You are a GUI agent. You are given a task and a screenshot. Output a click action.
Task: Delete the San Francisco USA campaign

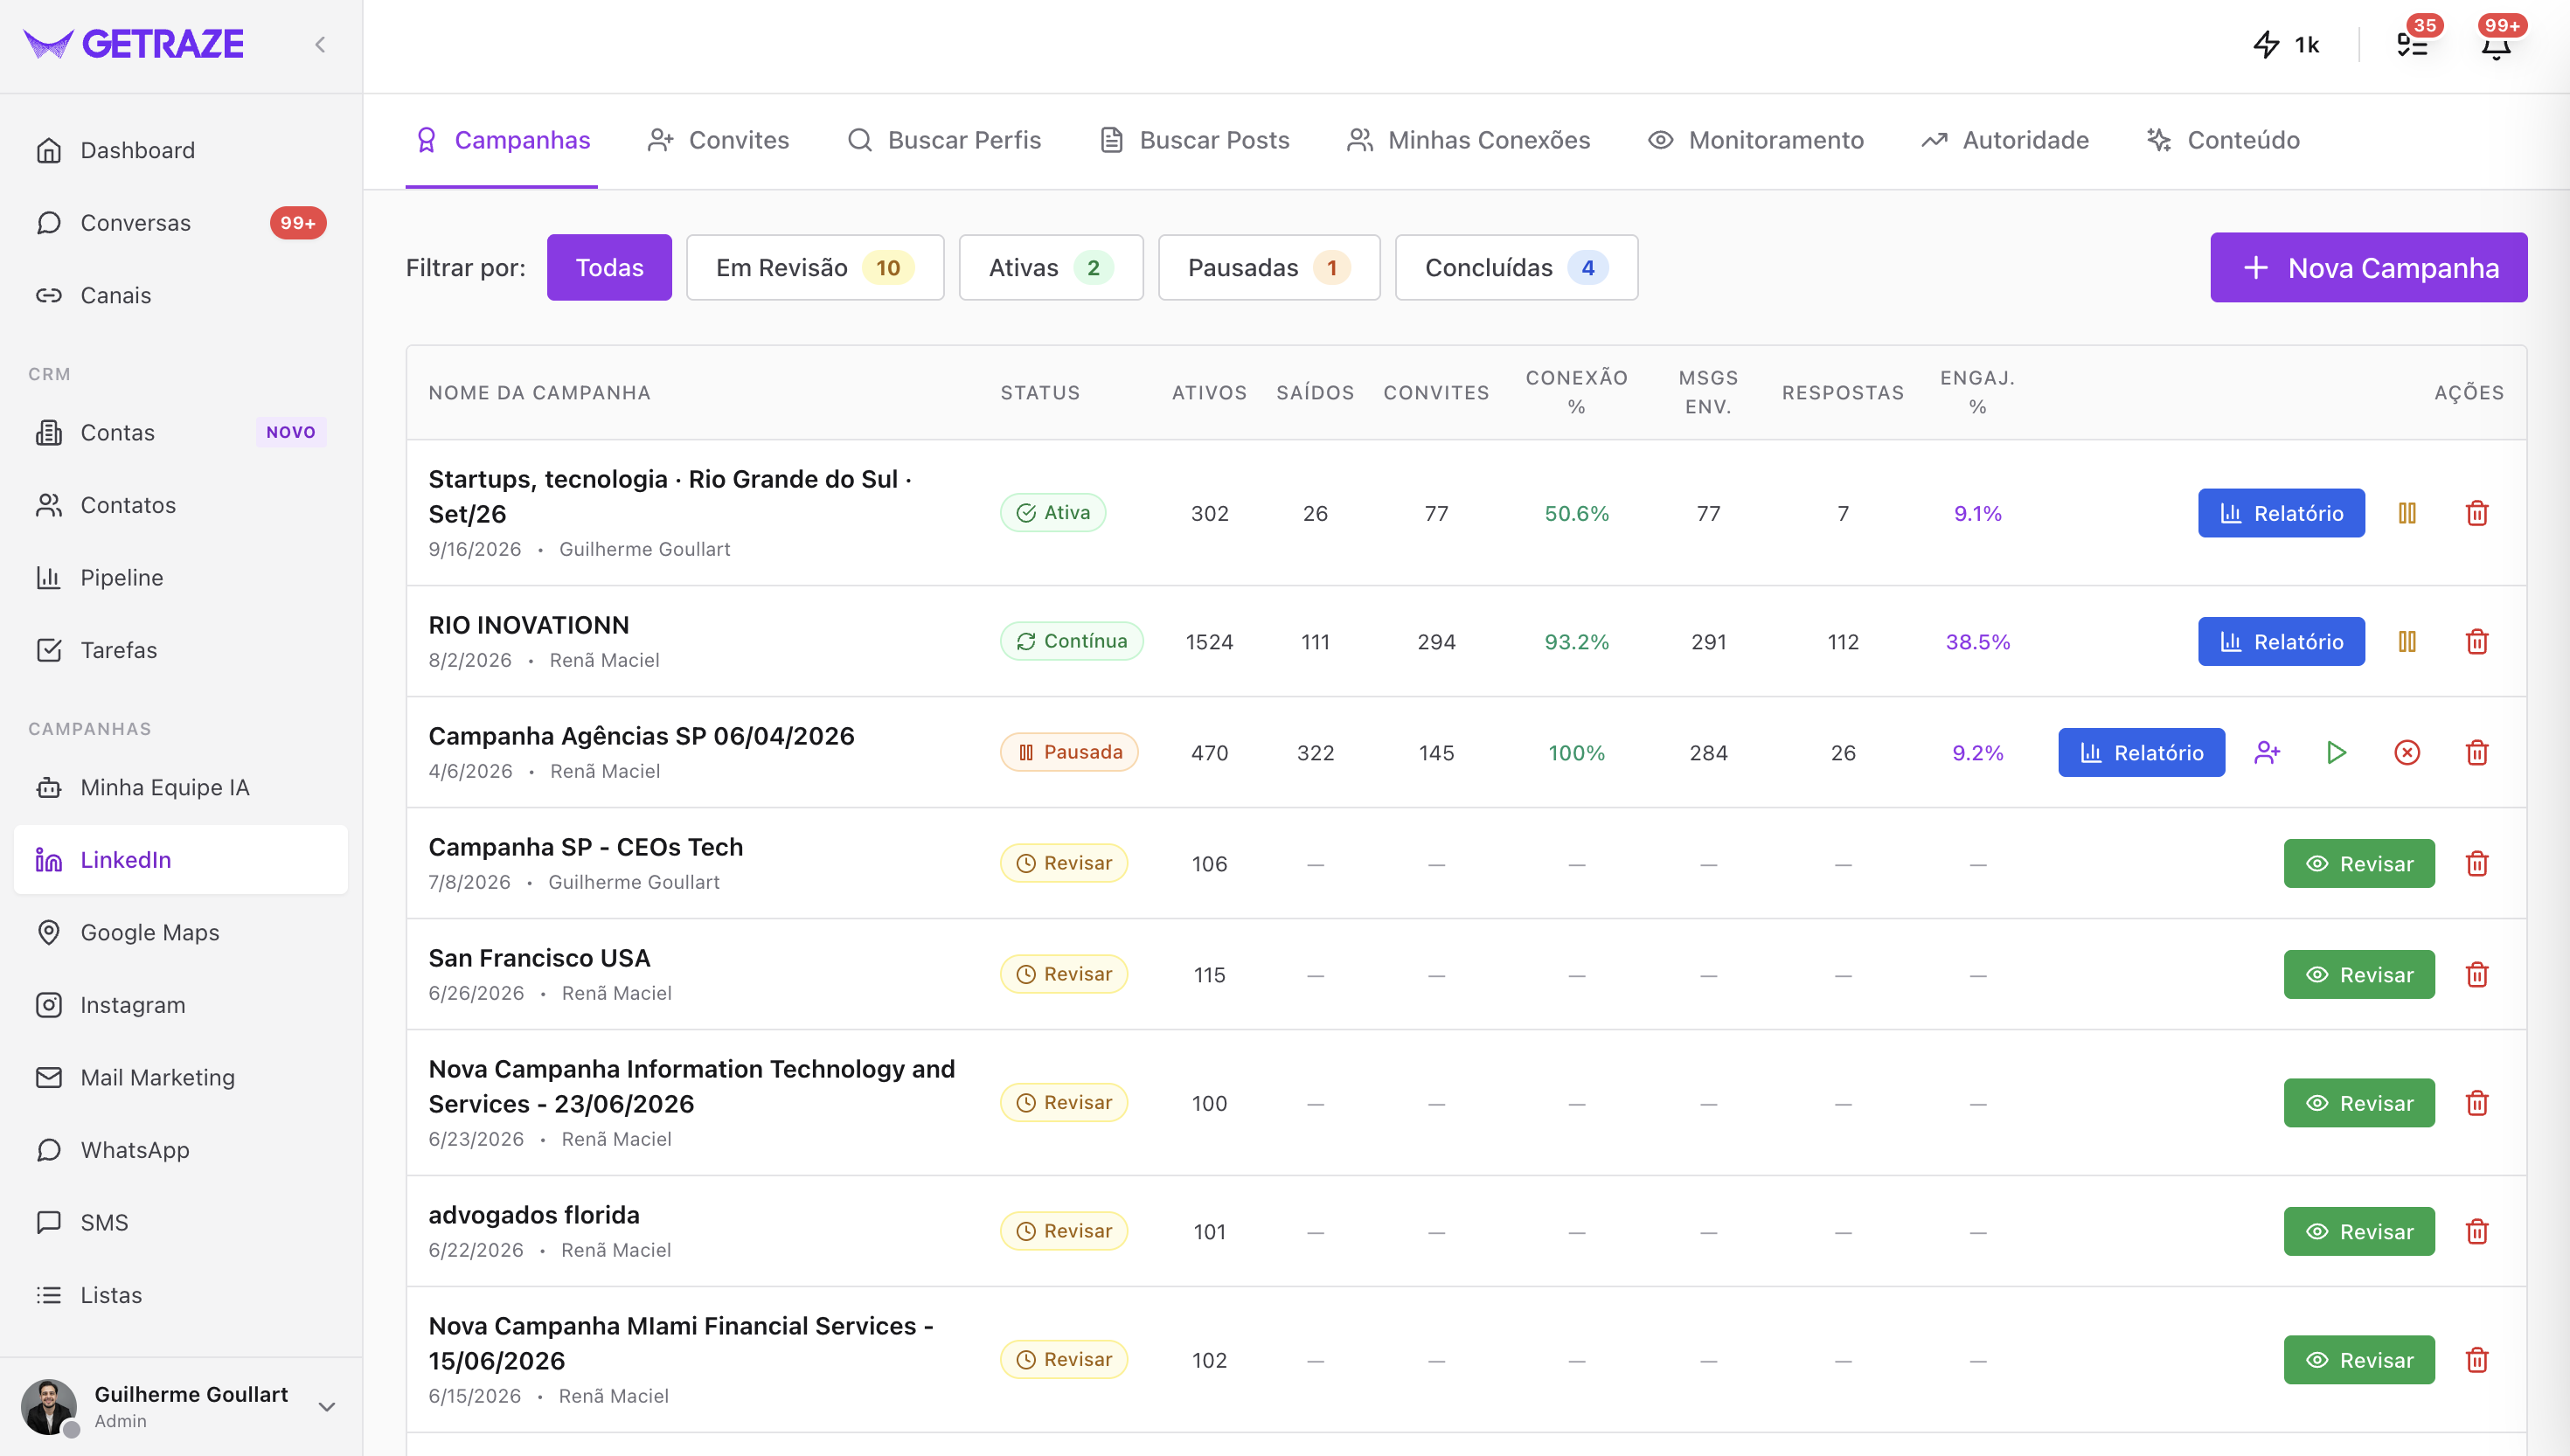click(2477, 974)
